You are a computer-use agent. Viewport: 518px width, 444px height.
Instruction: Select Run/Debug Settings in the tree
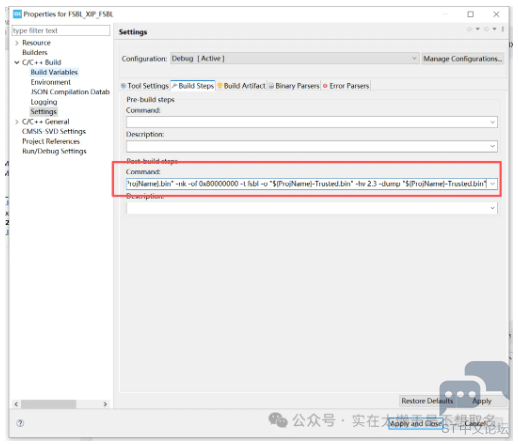tap(54, 151)
